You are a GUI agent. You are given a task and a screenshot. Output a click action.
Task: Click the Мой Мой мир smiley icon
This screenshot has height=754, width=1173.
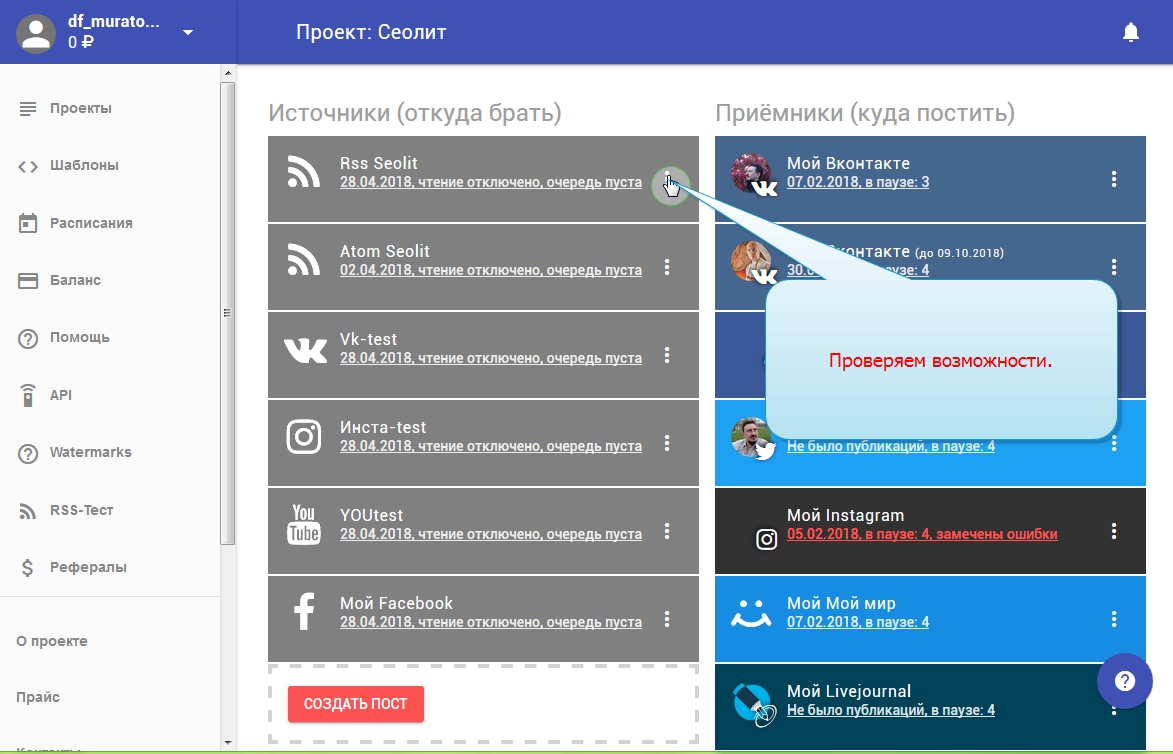pos(750,612)
